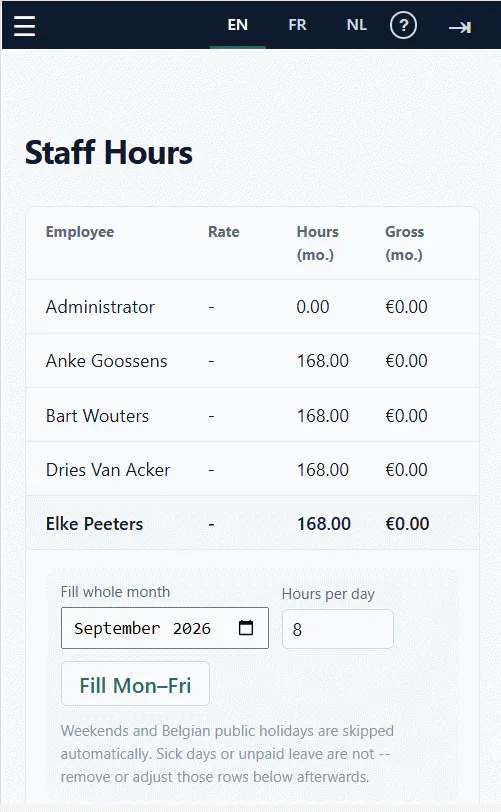Open the calendar picker icon in month field

point(246,628)
